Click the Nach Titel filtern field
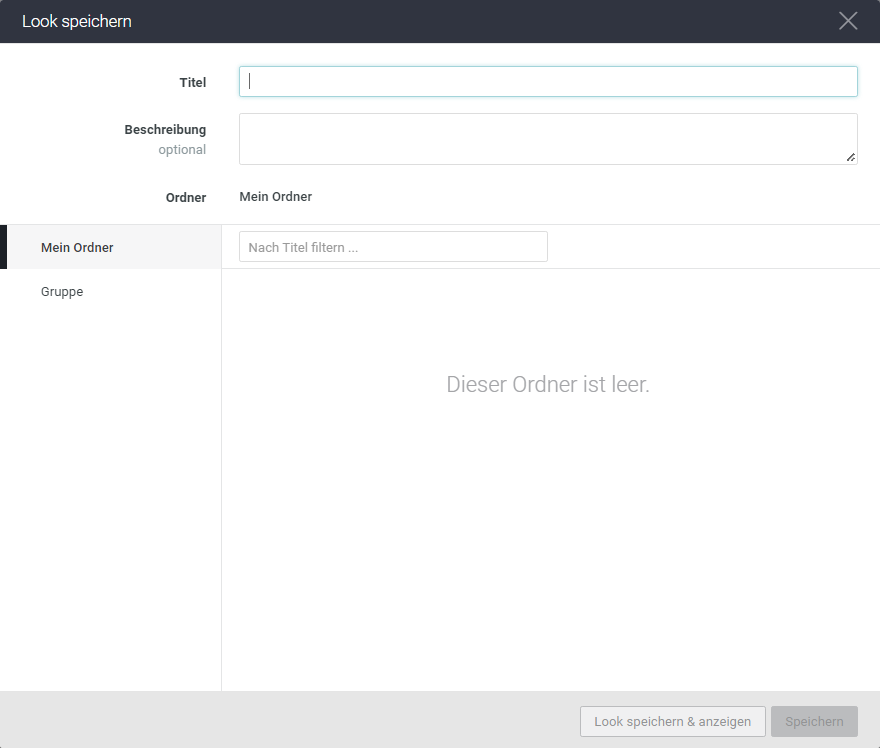880x748 pixels. click(393, 247)
